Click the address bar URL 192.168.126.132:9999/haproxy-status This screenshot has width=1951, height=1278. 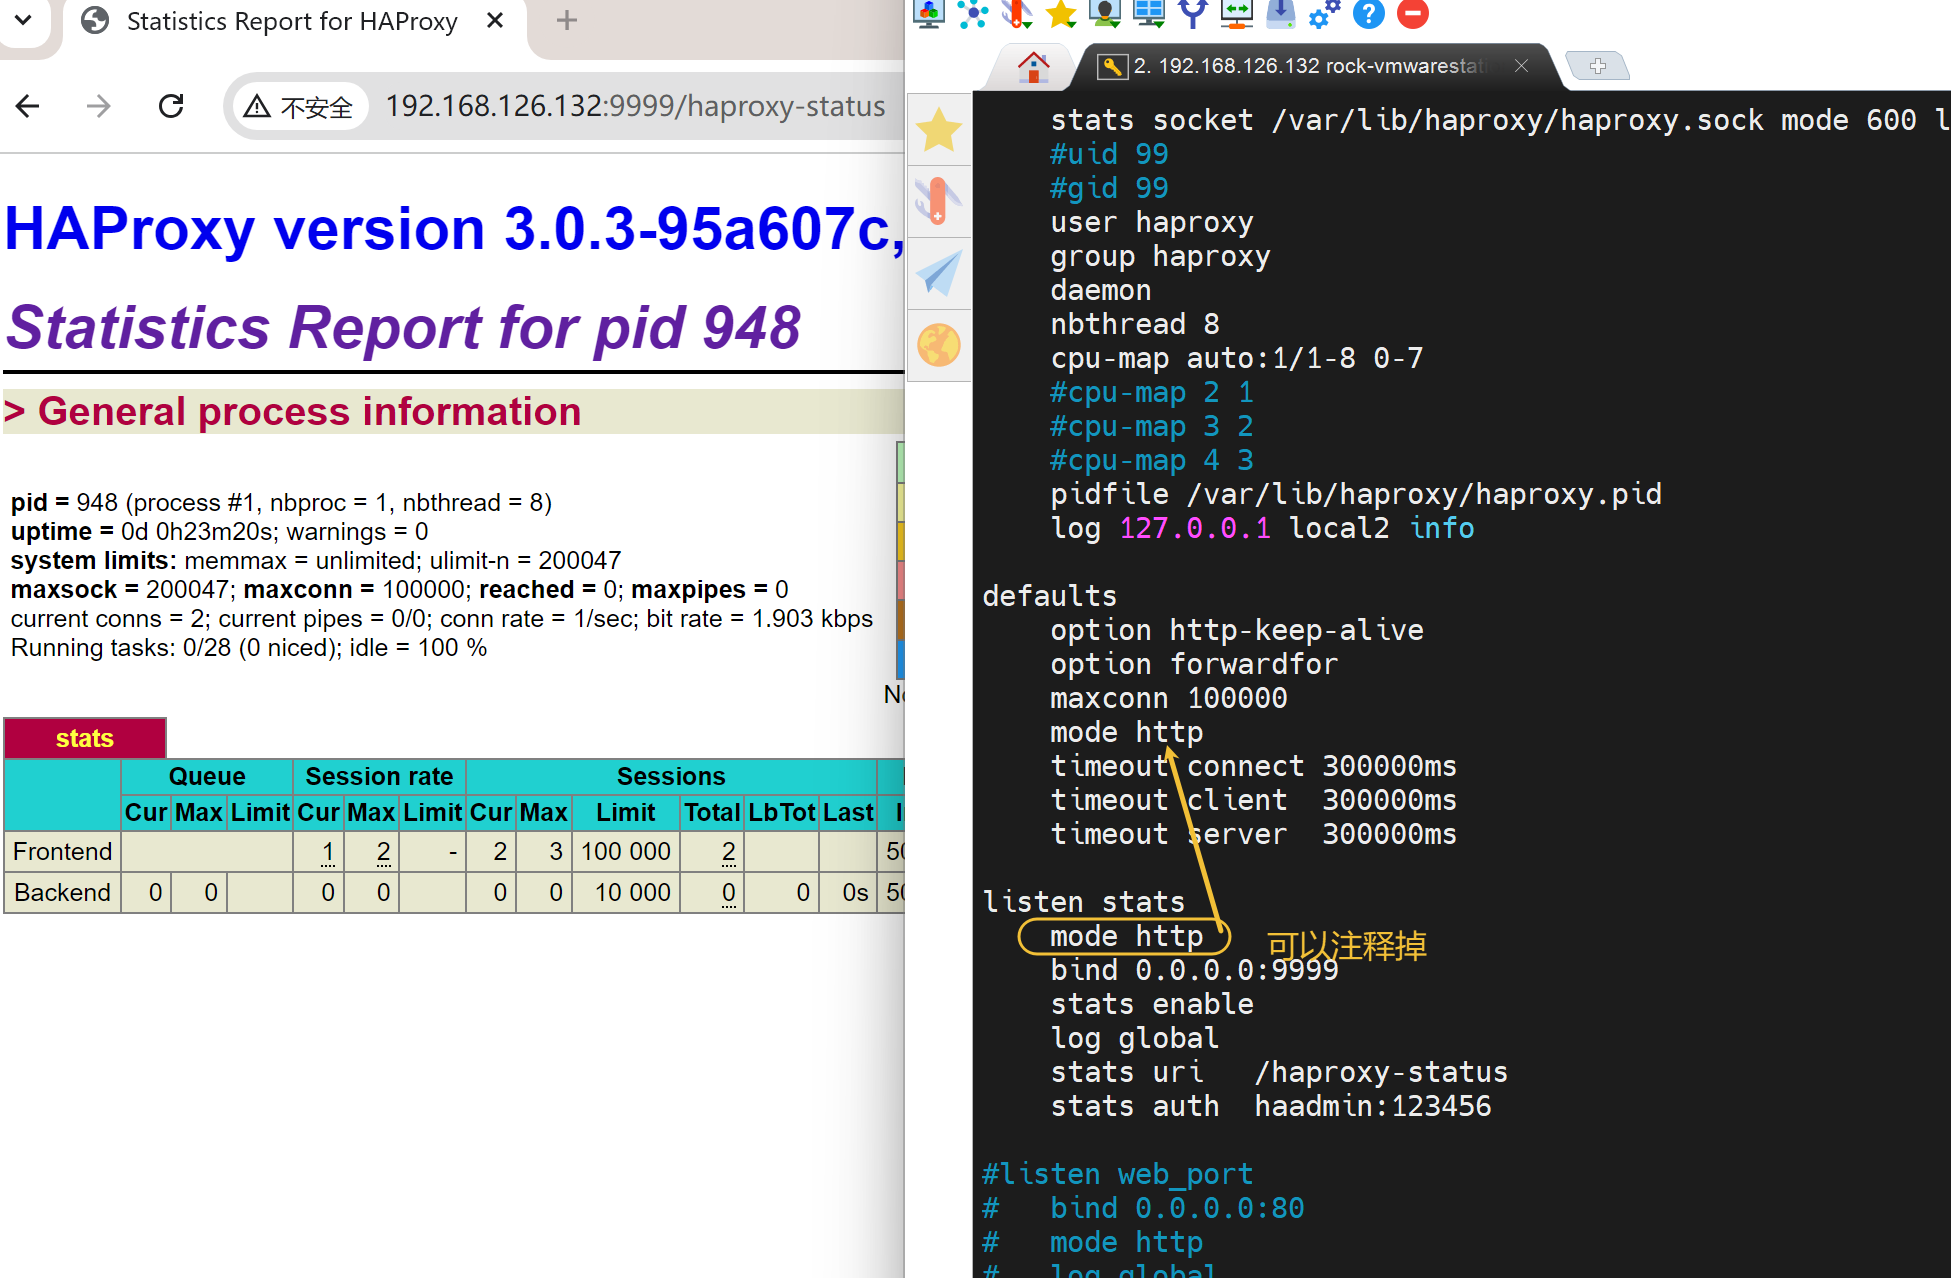(635, 106)
